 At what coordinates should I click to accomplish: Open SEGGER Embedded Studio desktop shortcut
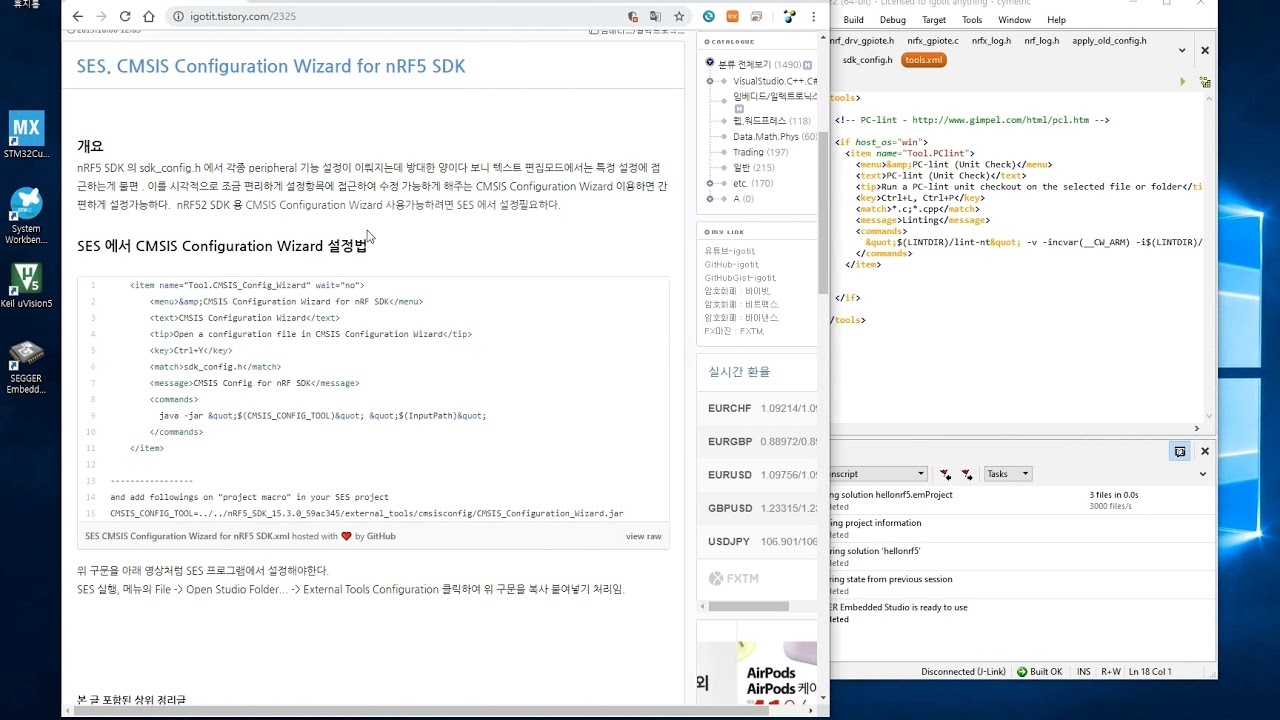tap(25, 367)
